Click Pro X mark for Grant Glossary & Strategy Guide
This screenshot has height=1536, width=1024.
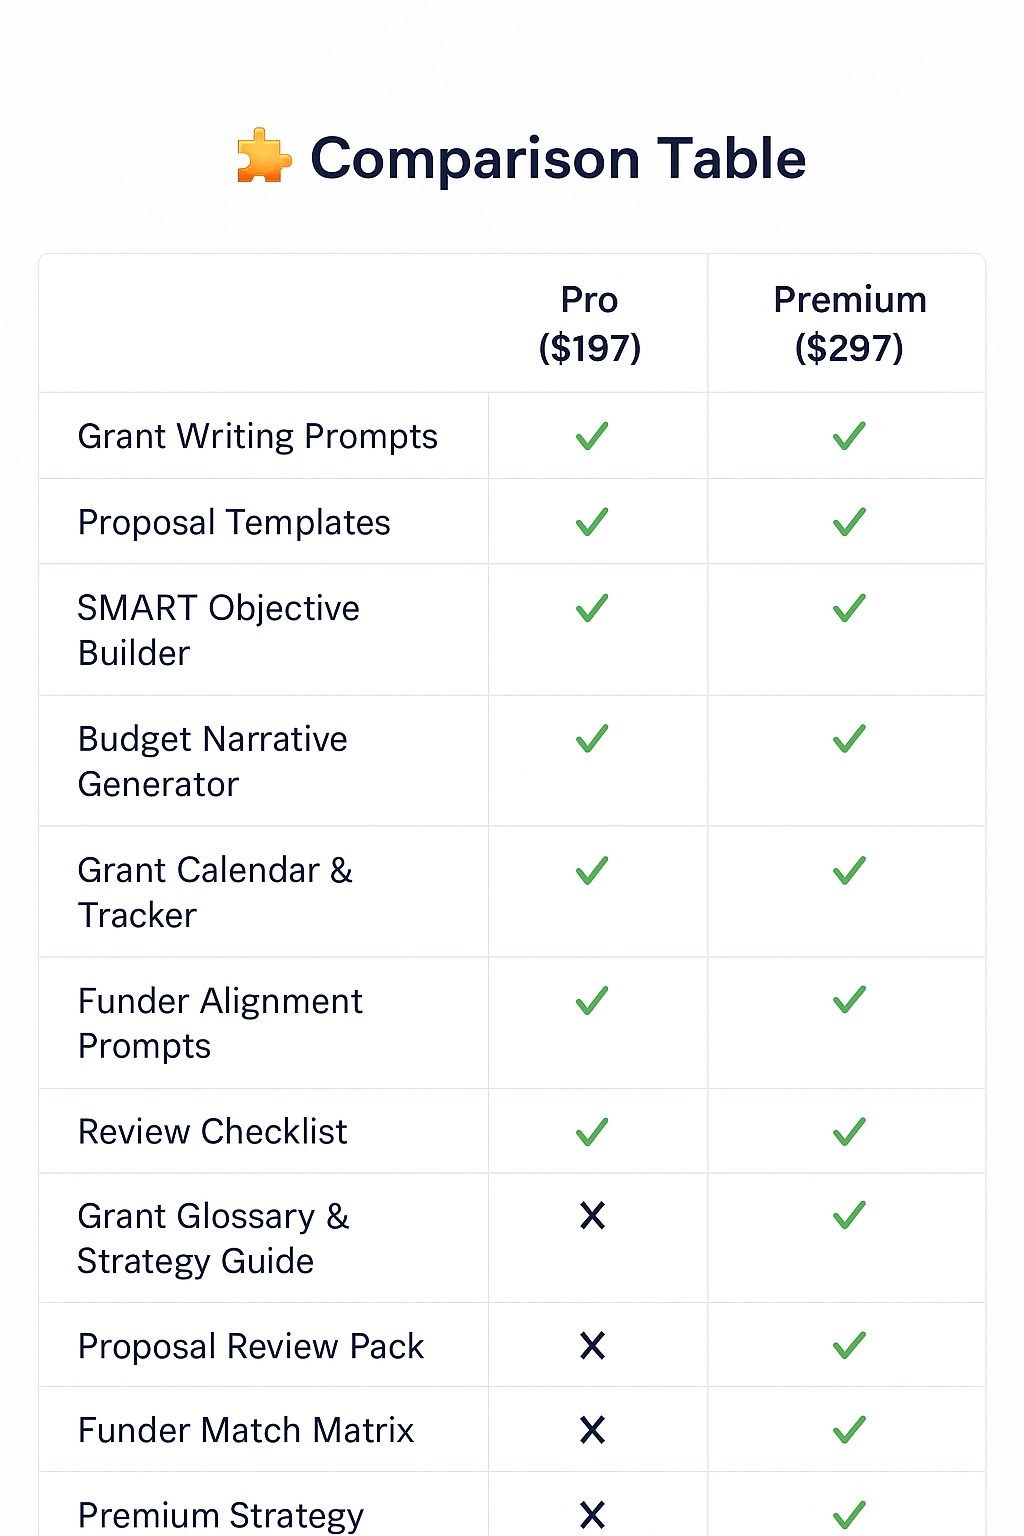592,1216
